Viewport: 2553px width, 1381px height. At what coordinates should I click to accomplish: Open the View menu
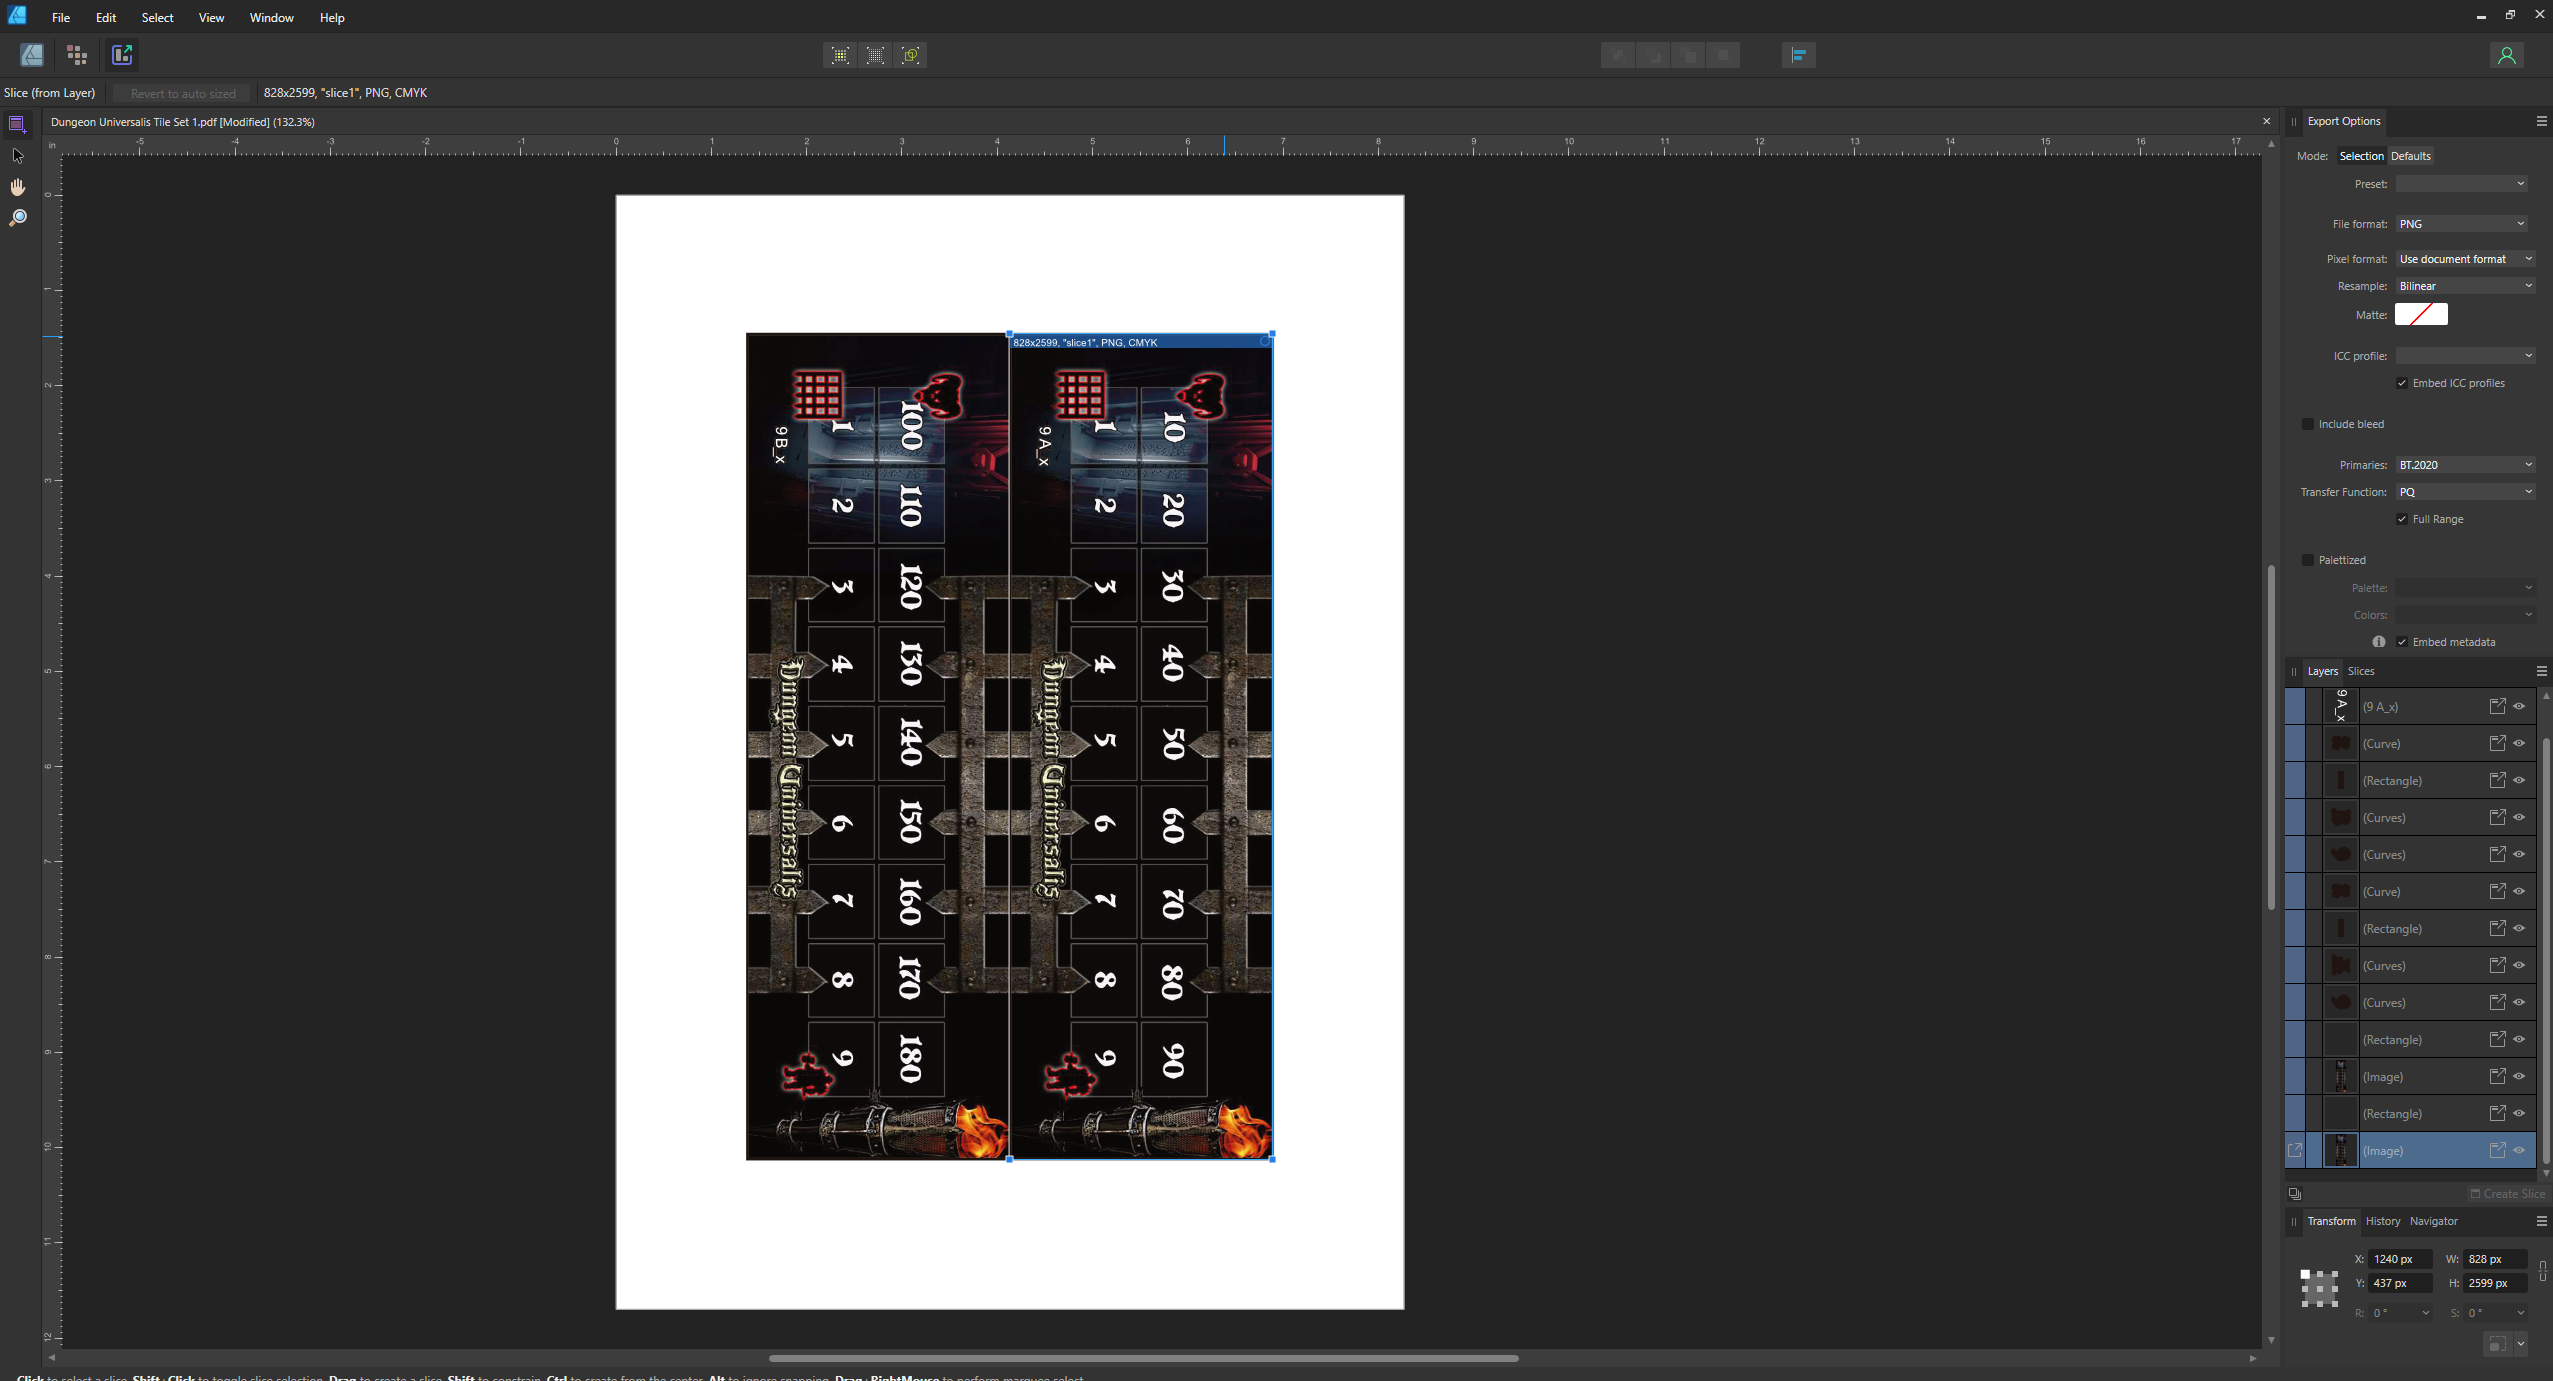(x=211, y=17)
